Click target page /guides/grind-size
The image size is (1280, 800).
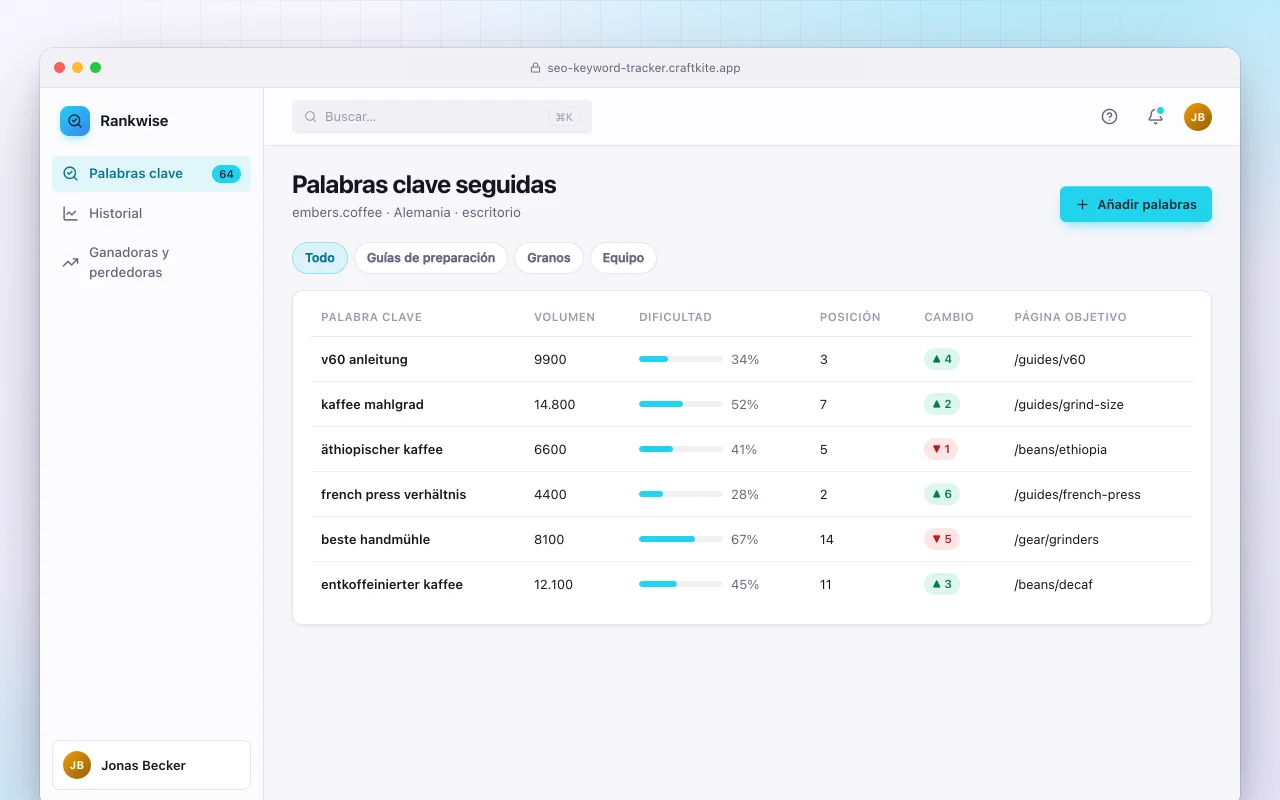coord(1069,404)
